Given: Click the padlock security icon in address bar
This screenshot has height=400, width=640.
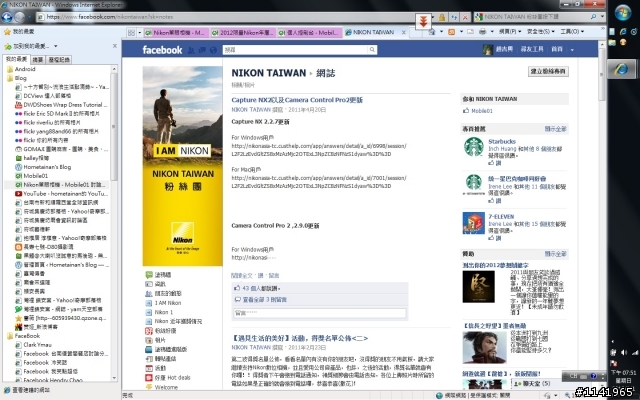Looking at the screenshot, I should point(442,17).
